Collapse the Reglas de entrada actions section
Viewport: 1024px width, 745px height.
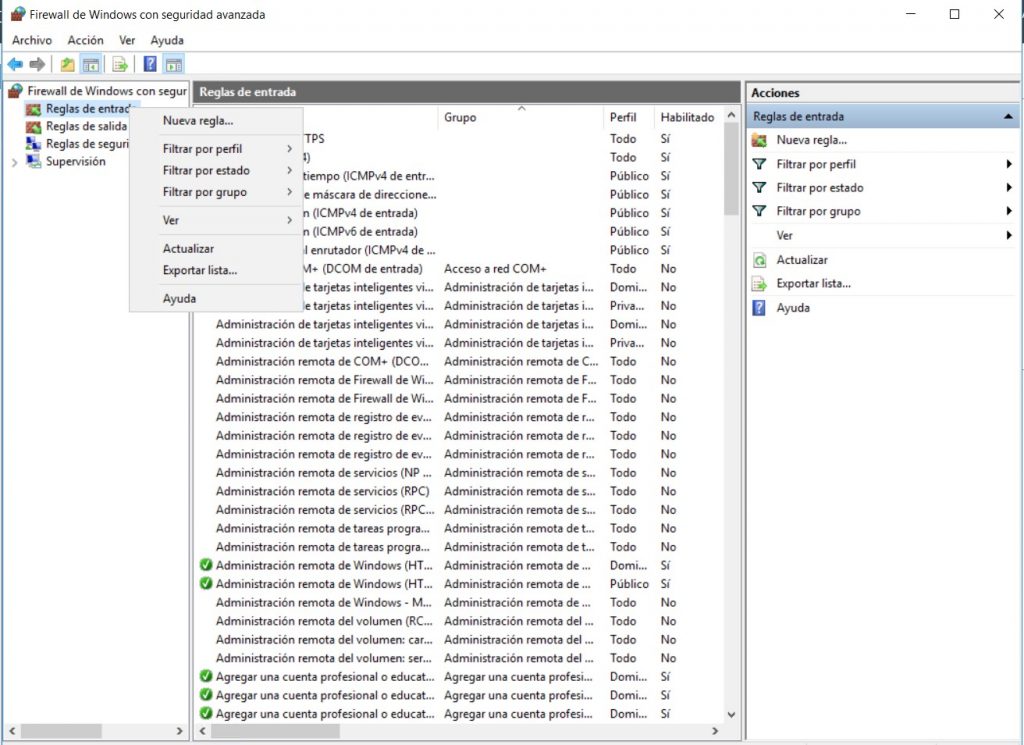point(1008,117)
